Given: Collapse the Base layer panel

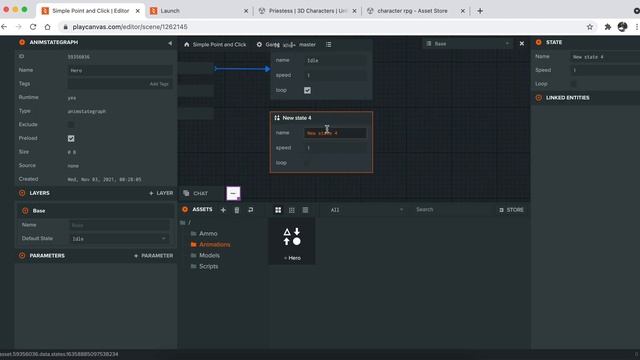Looking at the screenshot, I should pos(25,211).
